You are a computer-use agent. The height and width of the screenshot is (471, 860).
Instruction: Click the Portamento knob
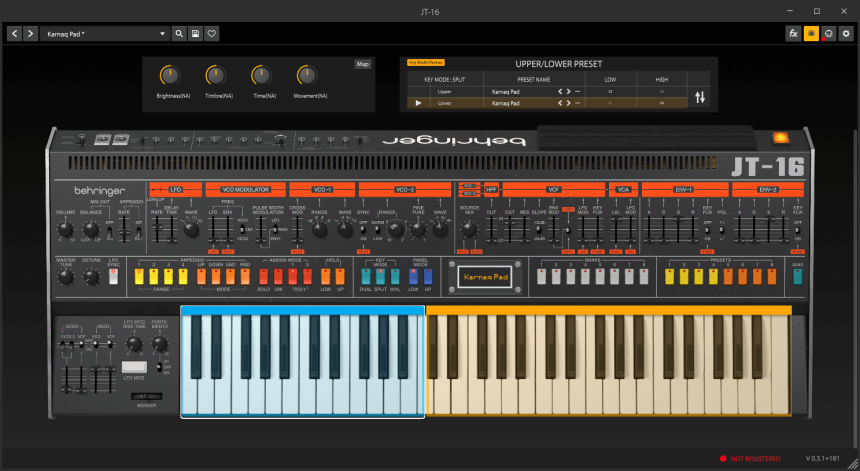click(160, 344)
